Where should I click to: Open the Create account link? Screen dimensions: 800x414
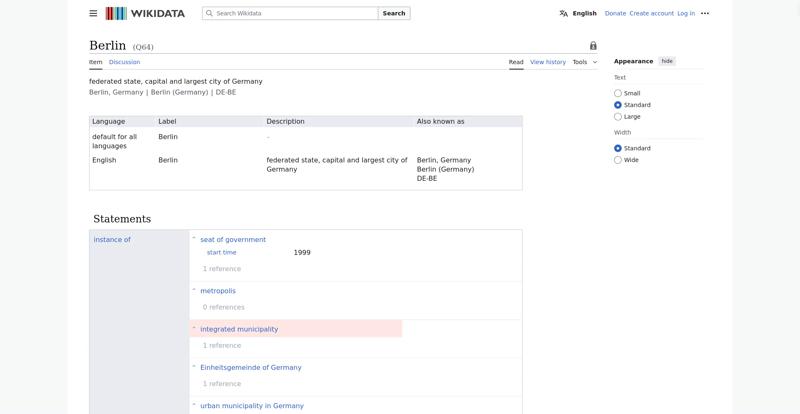click(x=652, y=13)
